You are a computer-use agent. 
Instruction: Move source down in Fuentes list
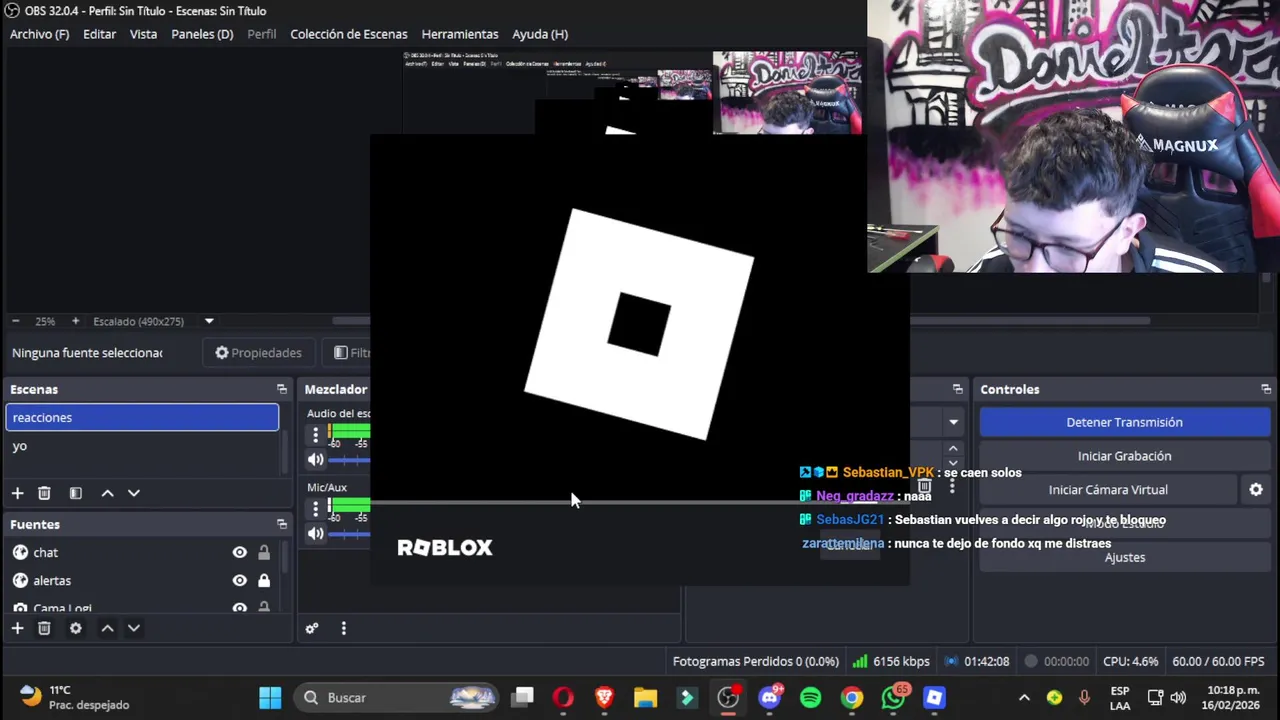[x=133, y=628]
